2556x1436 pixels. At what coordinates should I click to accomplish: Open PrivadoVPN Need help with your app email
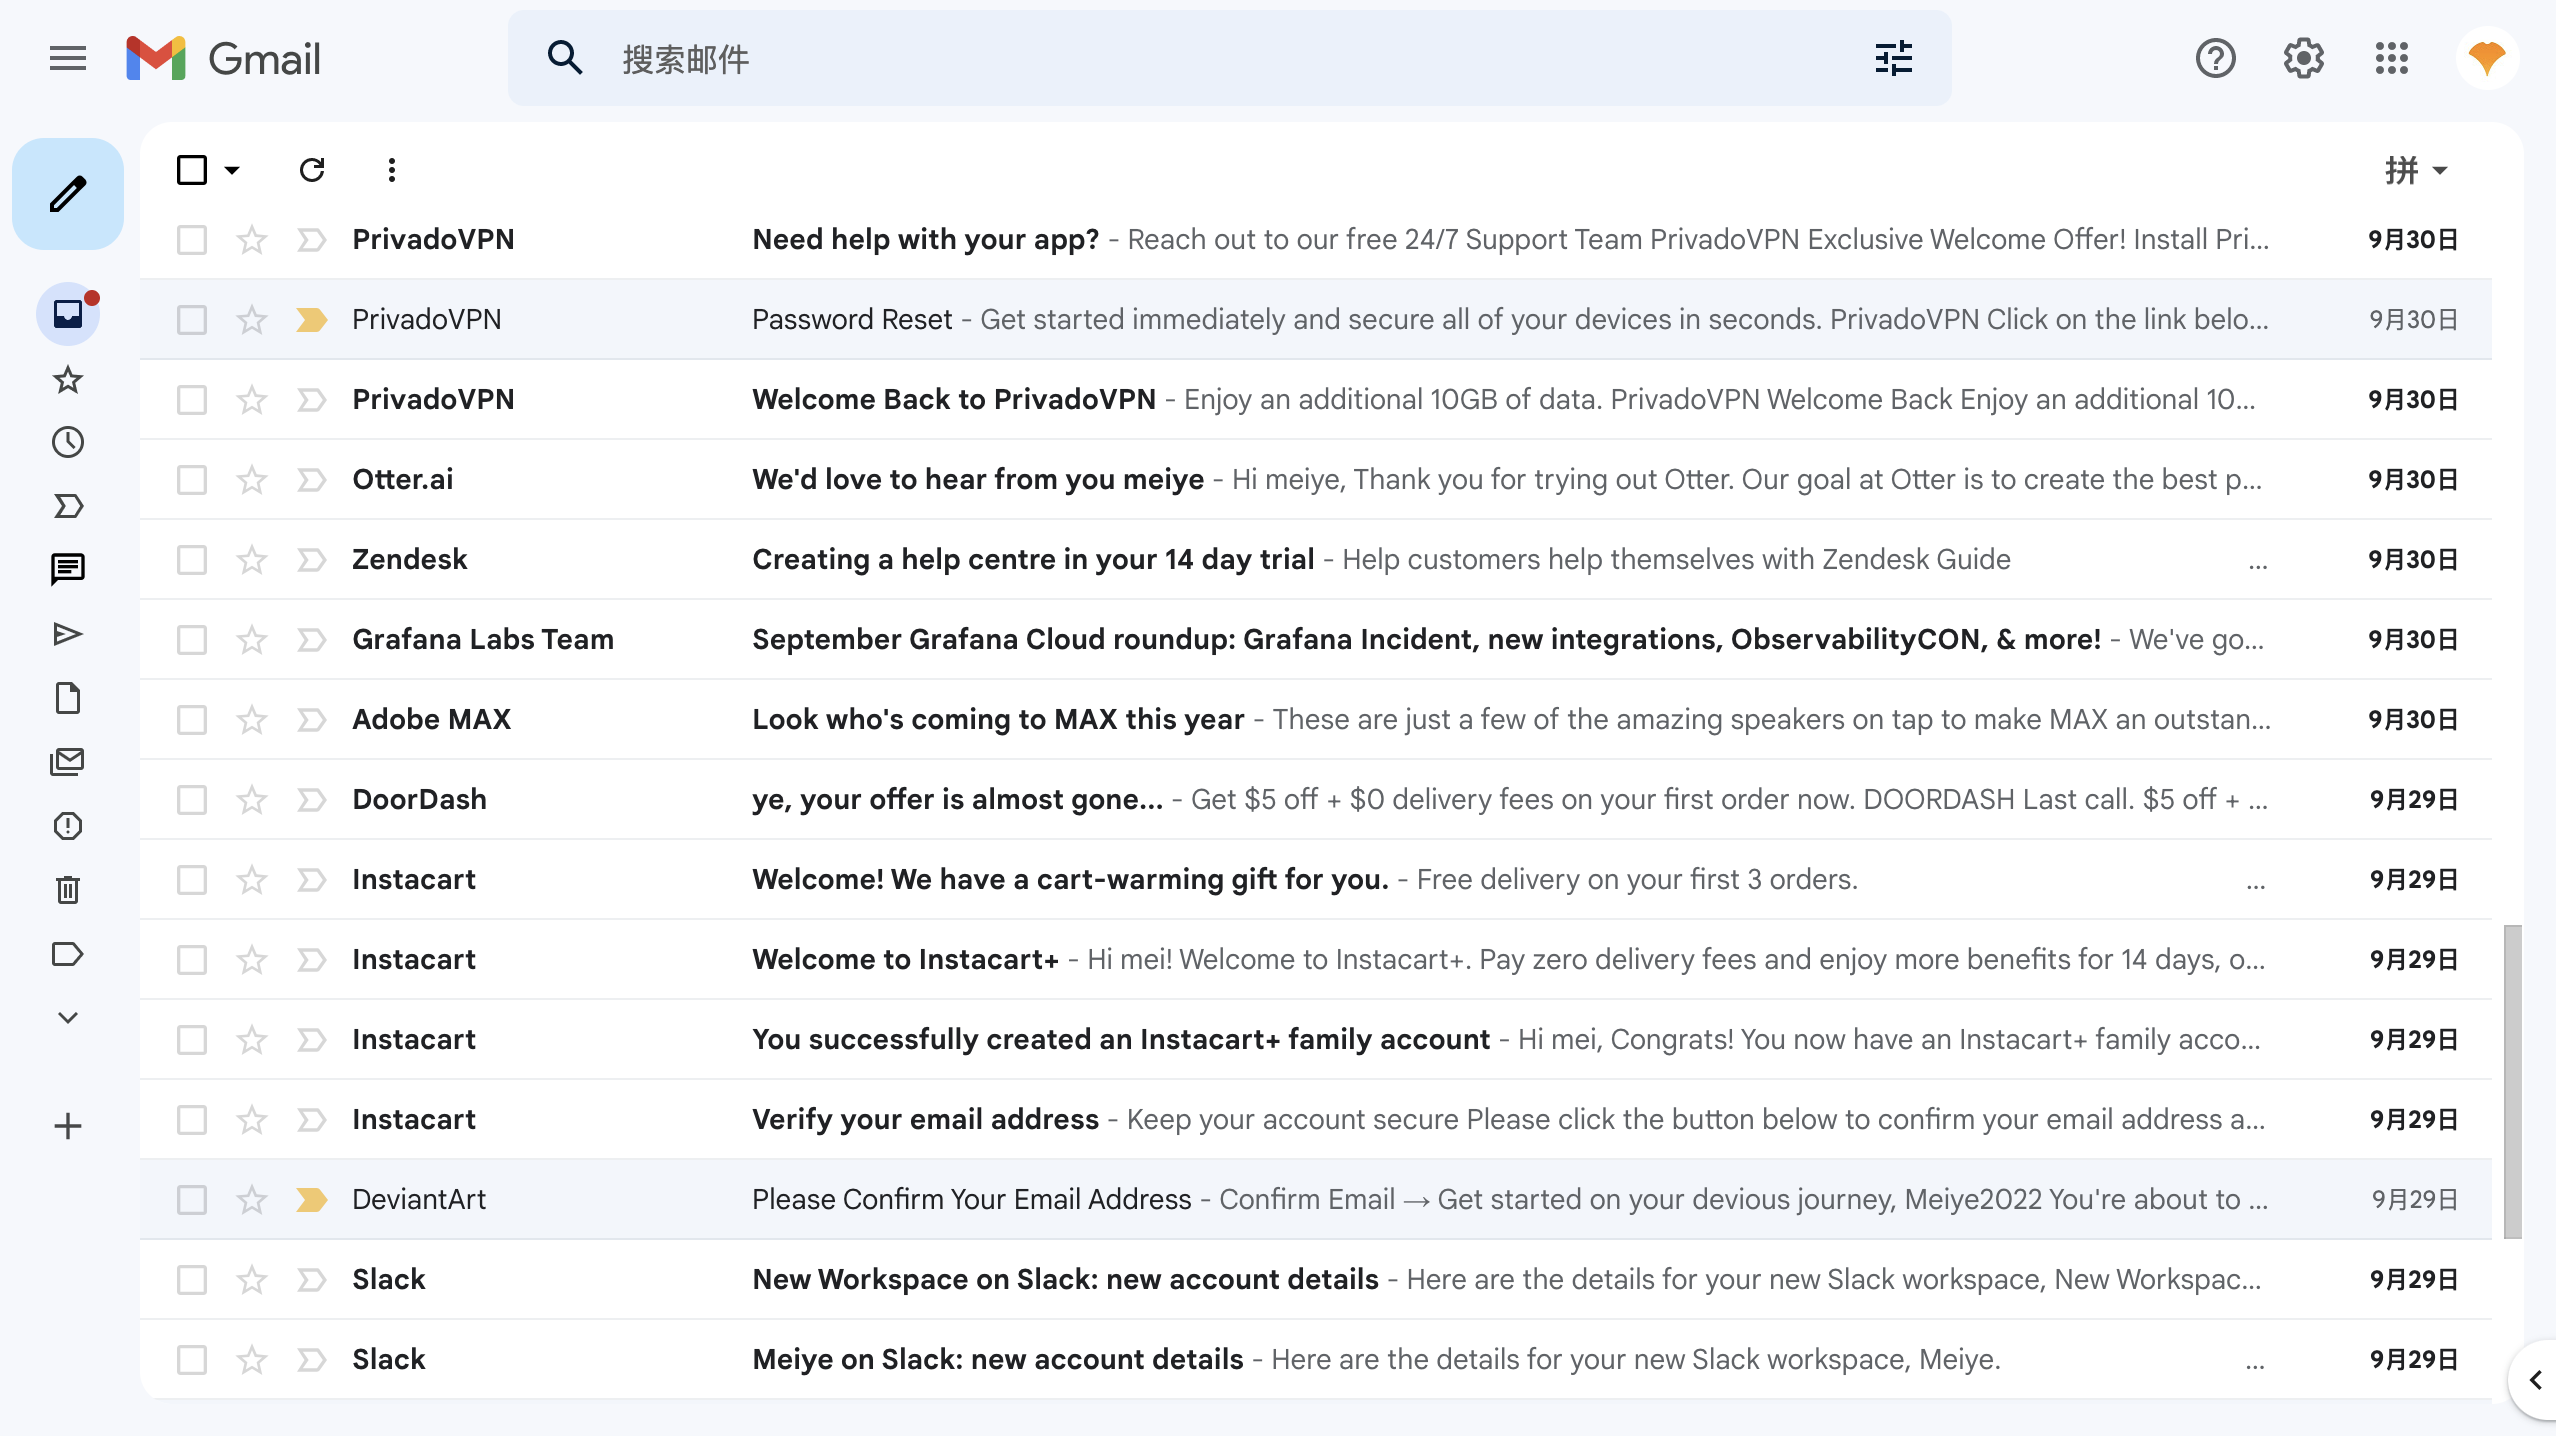(x=1316, y=239)
